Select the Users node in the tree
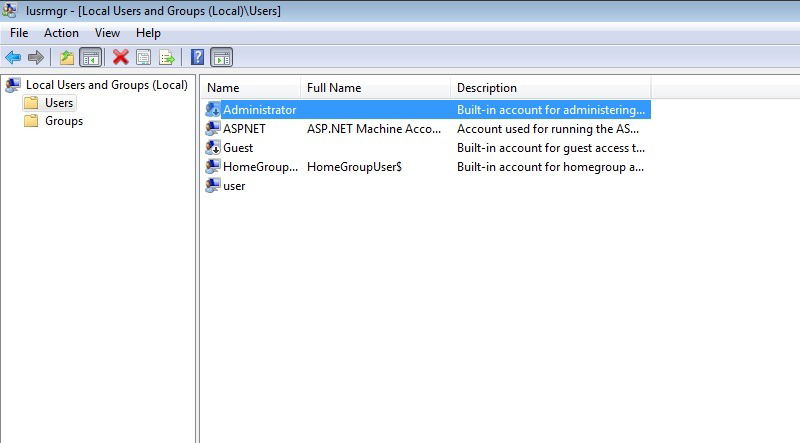This screenshot has width=800, height=443. (x=59, y=103)
